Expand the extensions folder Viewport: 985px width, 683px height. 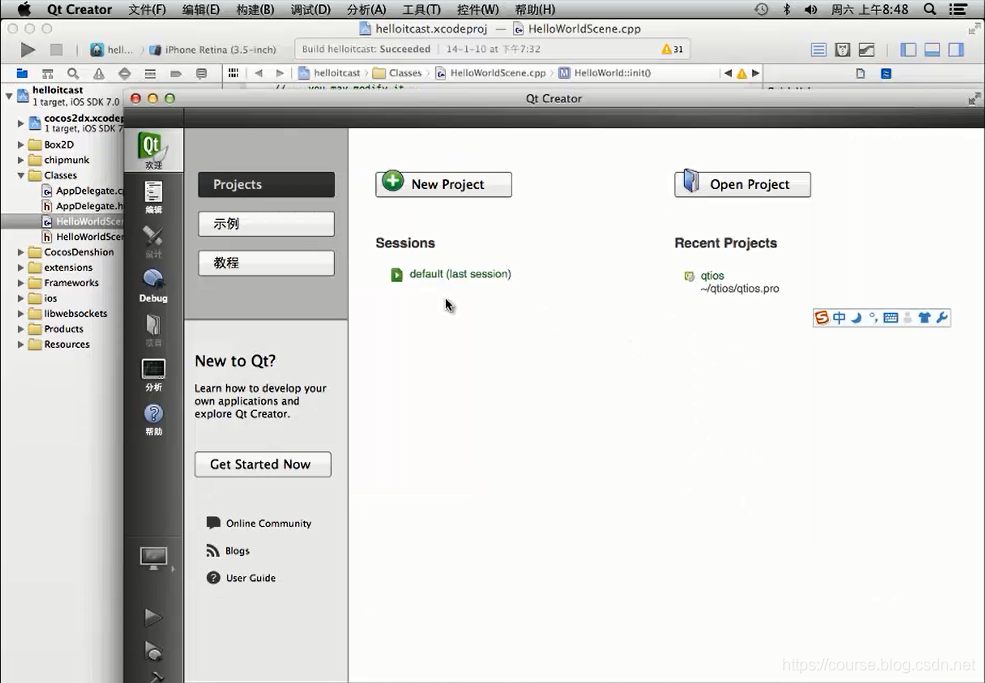21,268
